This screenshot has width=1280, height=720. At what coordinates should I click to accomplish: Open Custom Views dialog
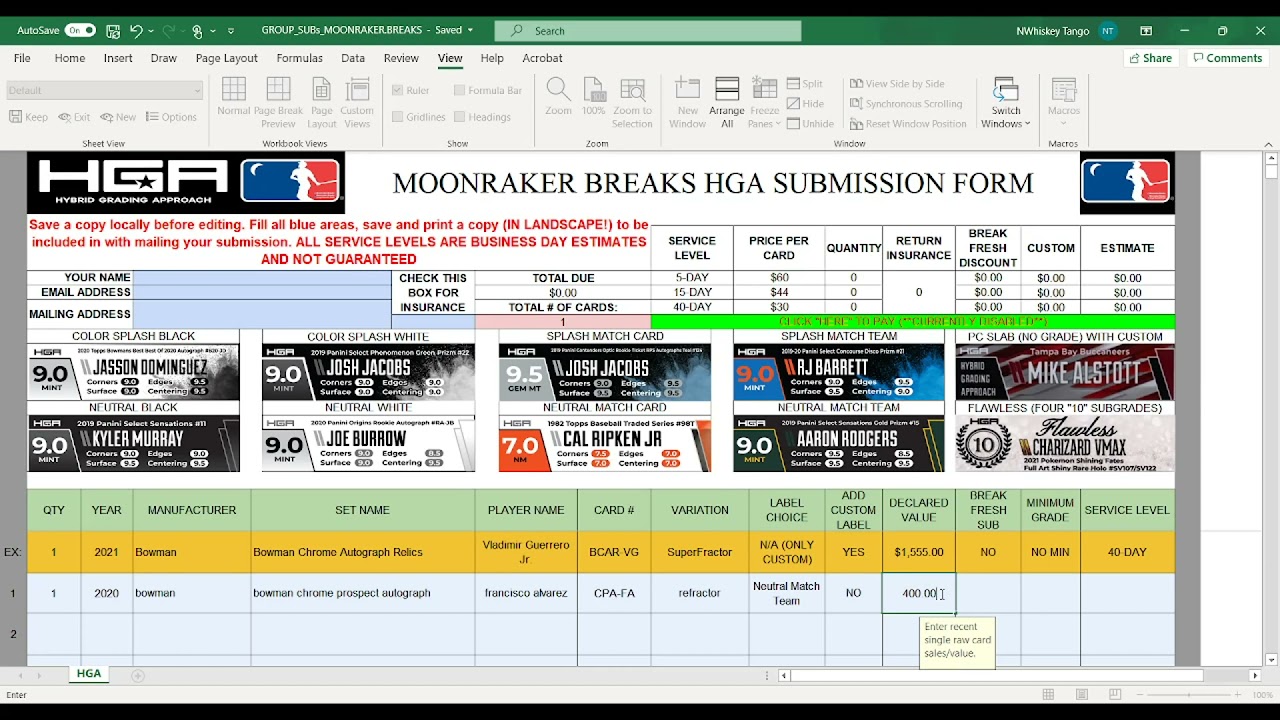tap(357, 103)
